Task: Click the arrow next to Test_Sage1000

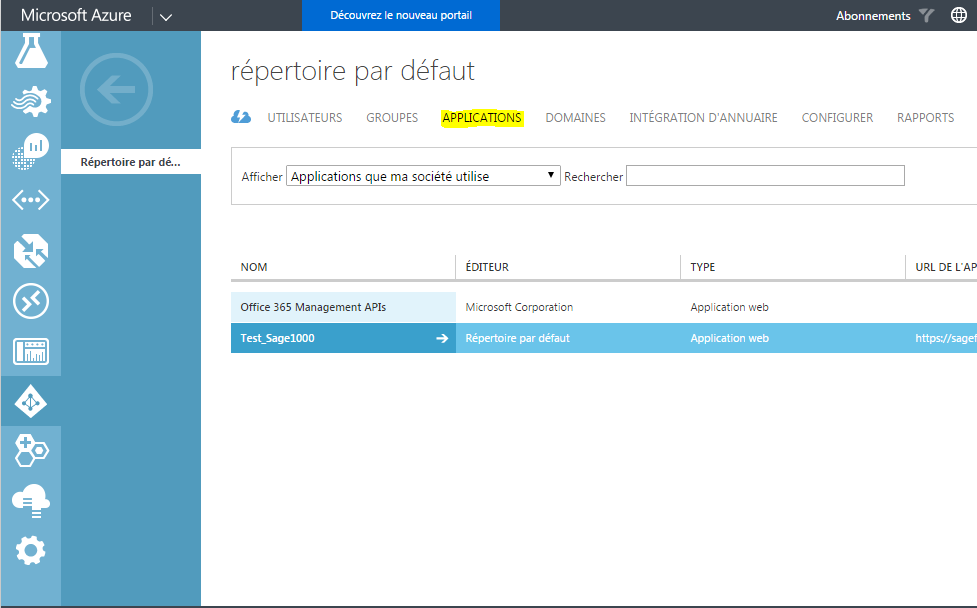Action: (x=442, y=338)
